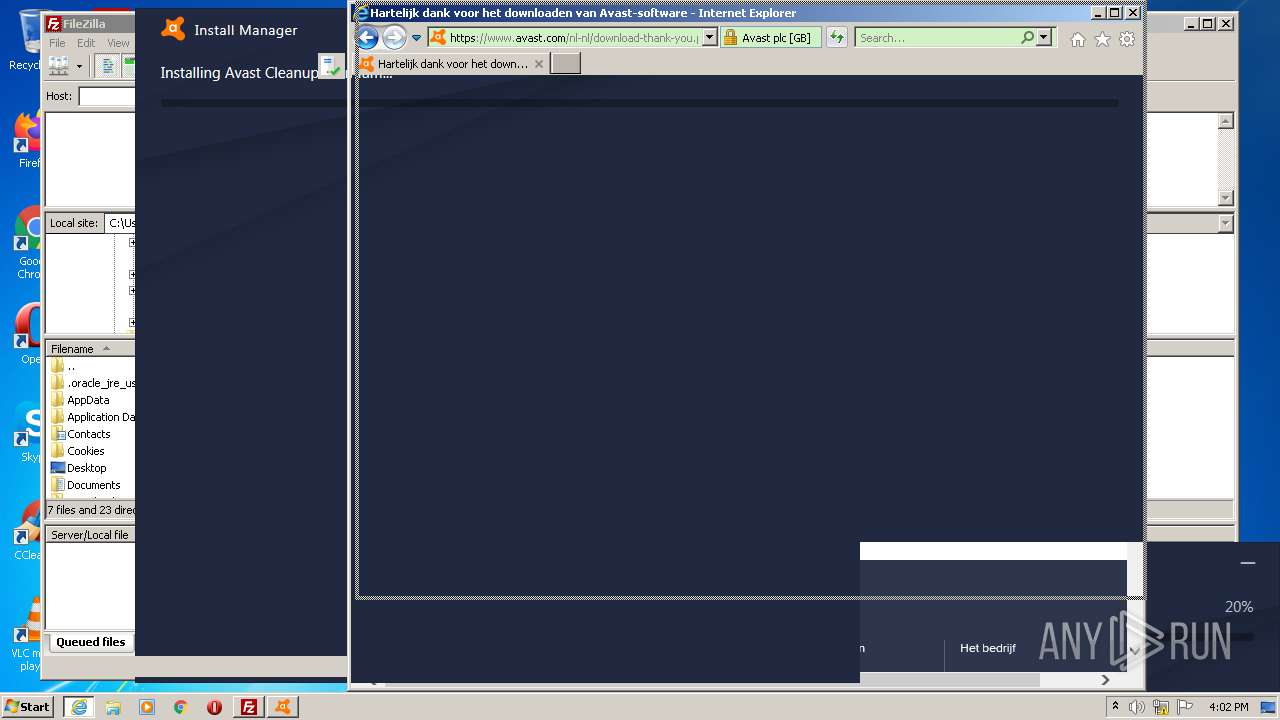This screenshot has width=1280, height=720.
Task: Open the Windows Start menu
Action: tap(28, 707)
